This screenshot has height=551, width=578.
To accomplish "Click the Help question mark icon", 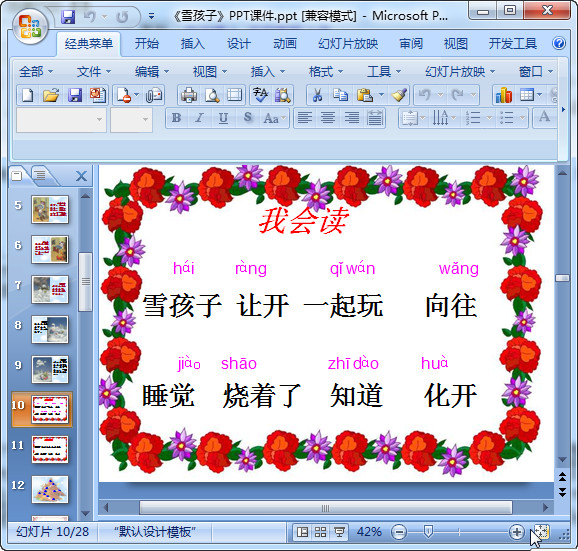I will 559,43.
